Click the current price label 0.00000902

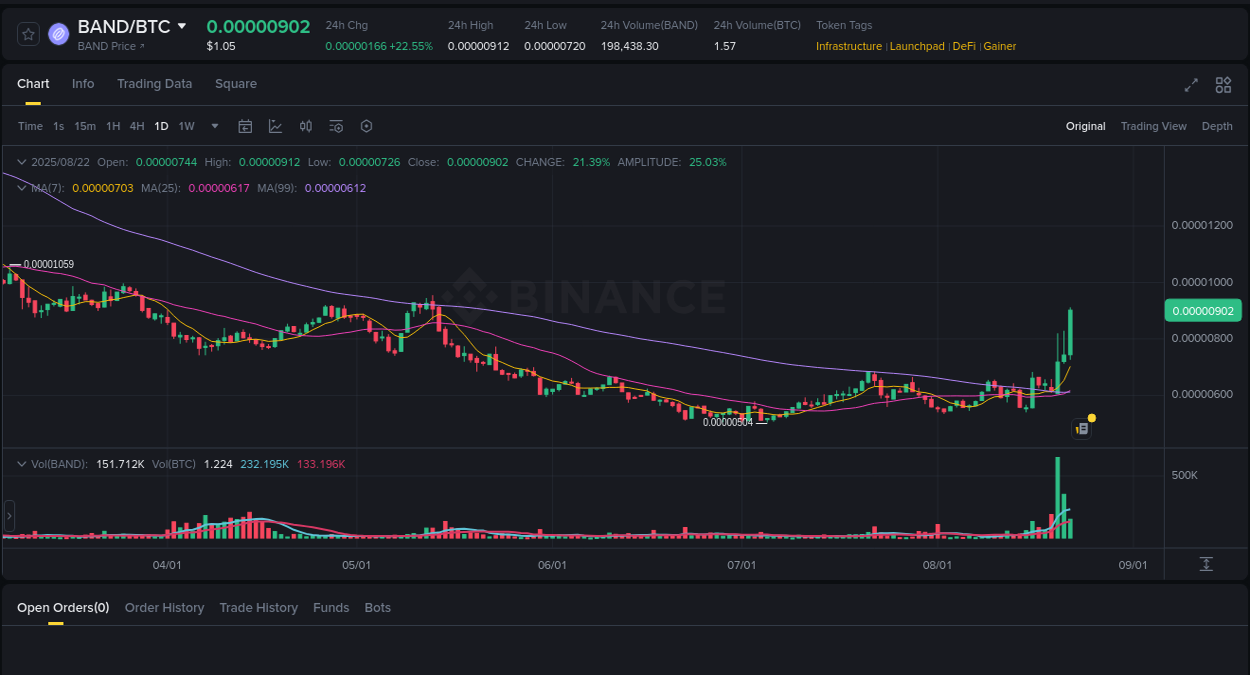[x=1202, y=311]
